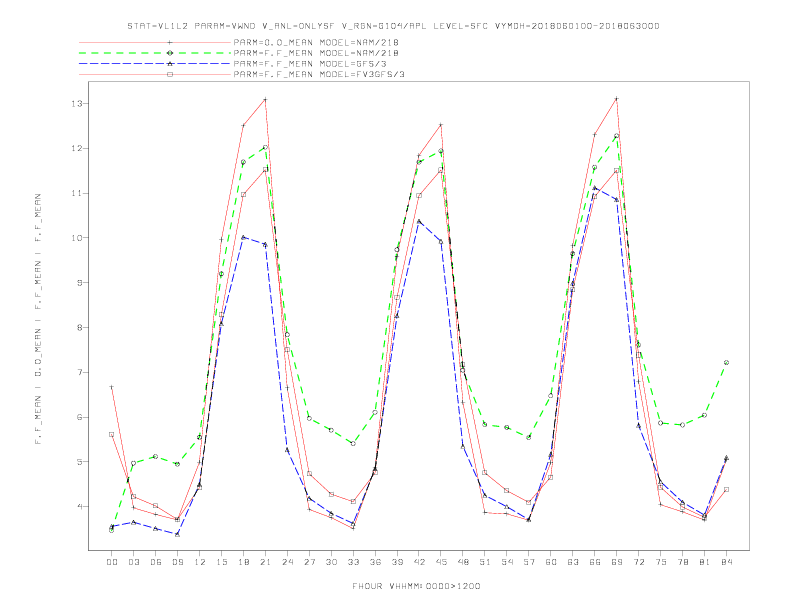Image resolution: width=792 pixels, height=612 pixels.
Task: Click x-axis tick label 42
Action: pos(419,562)
